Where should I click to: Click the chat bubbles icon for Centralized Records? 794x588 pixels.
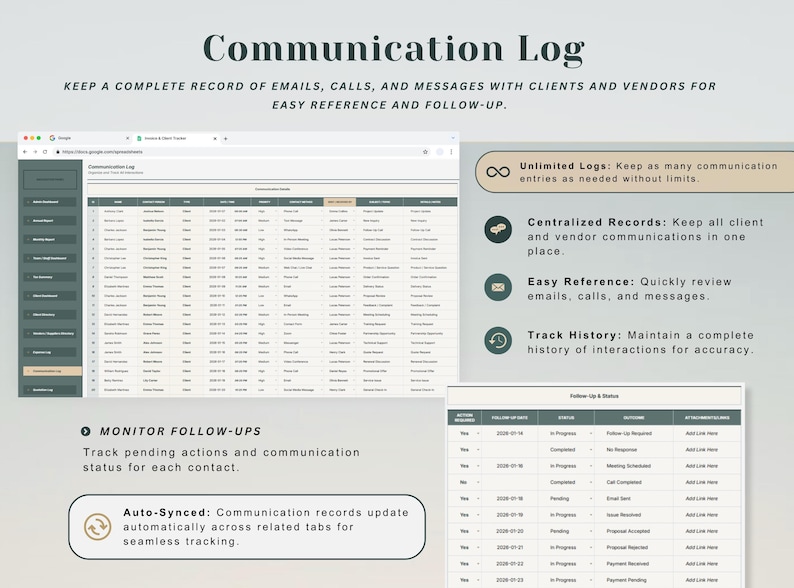pyautogui.click(x=498, y=229)
